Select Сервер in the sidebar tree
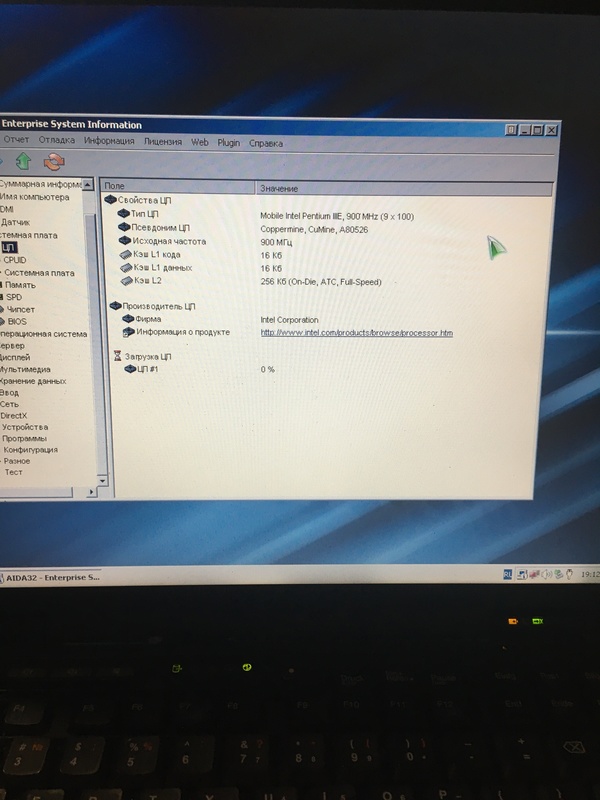This screenshot has height=800, width=600. [x=12, y=345]
